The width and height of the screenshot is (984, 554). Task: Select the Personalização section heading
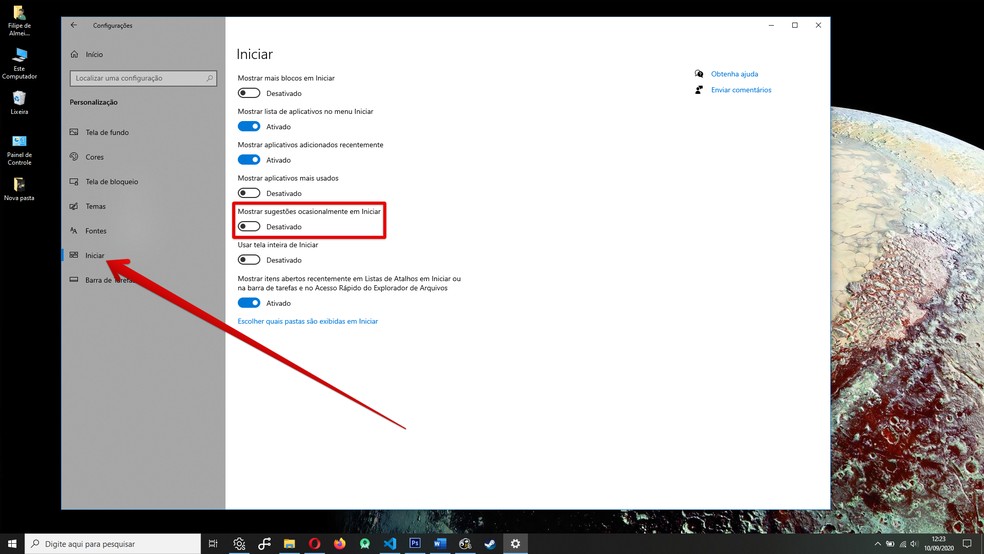click(94, 102)
